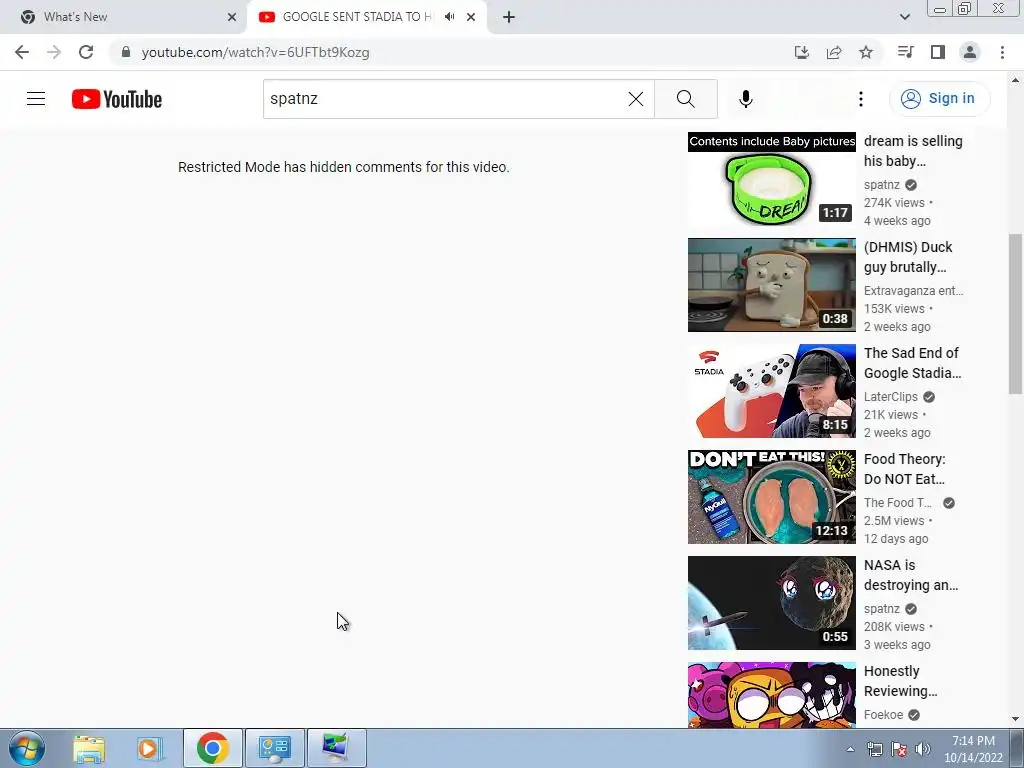This screenshot has width=1024, height=768.
Task: Bookmark this tab with star icon
Action: click(x=866, y=52)
